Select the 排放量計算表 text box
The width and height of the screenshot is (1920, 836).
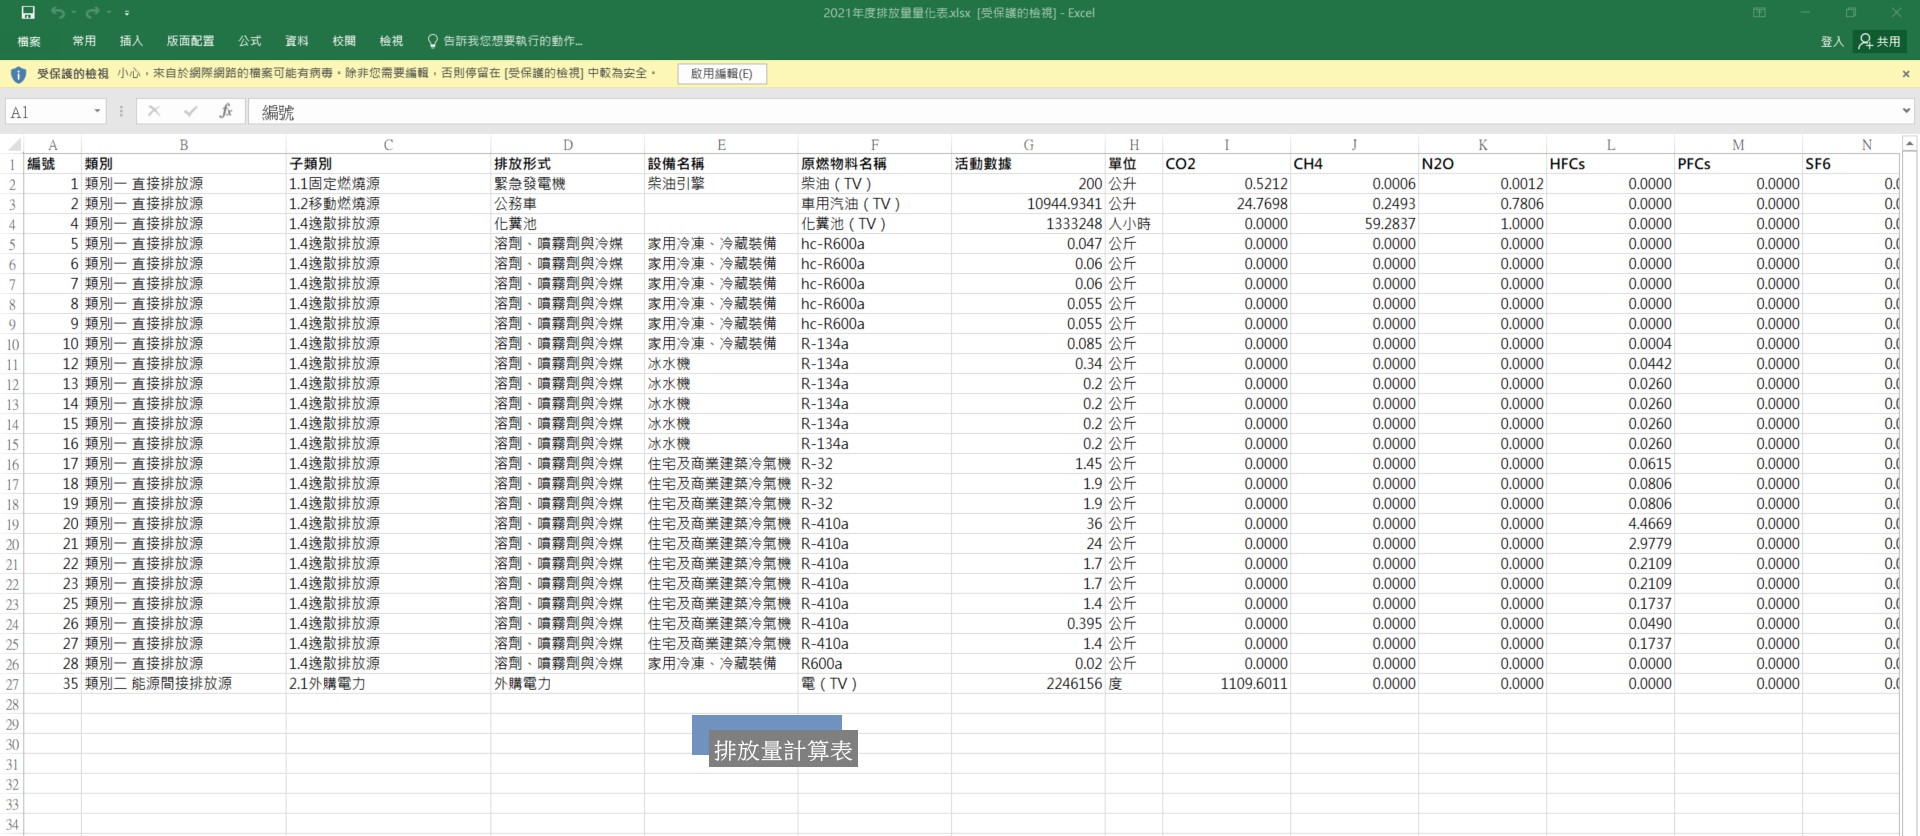pyautogui.click(x=782, y=750)
